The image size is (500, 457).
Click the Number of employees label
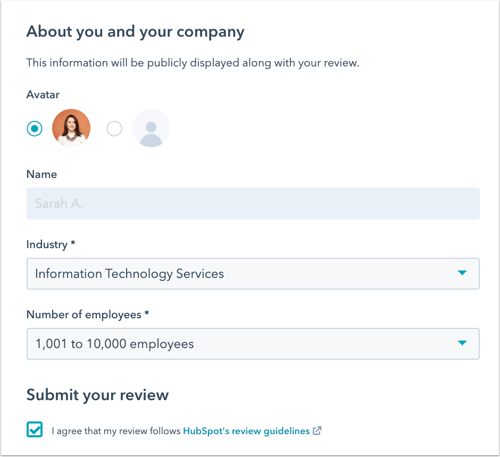pos(88,315)
